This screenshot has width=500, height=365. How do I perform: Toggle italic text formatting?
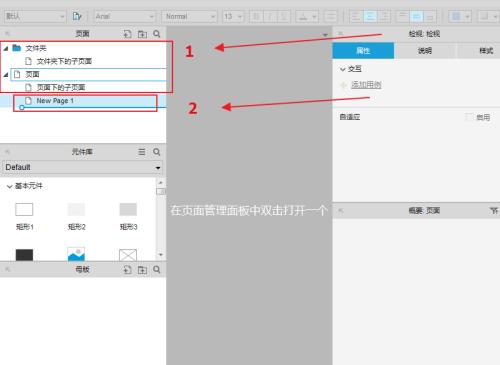[x=270, y=16]
